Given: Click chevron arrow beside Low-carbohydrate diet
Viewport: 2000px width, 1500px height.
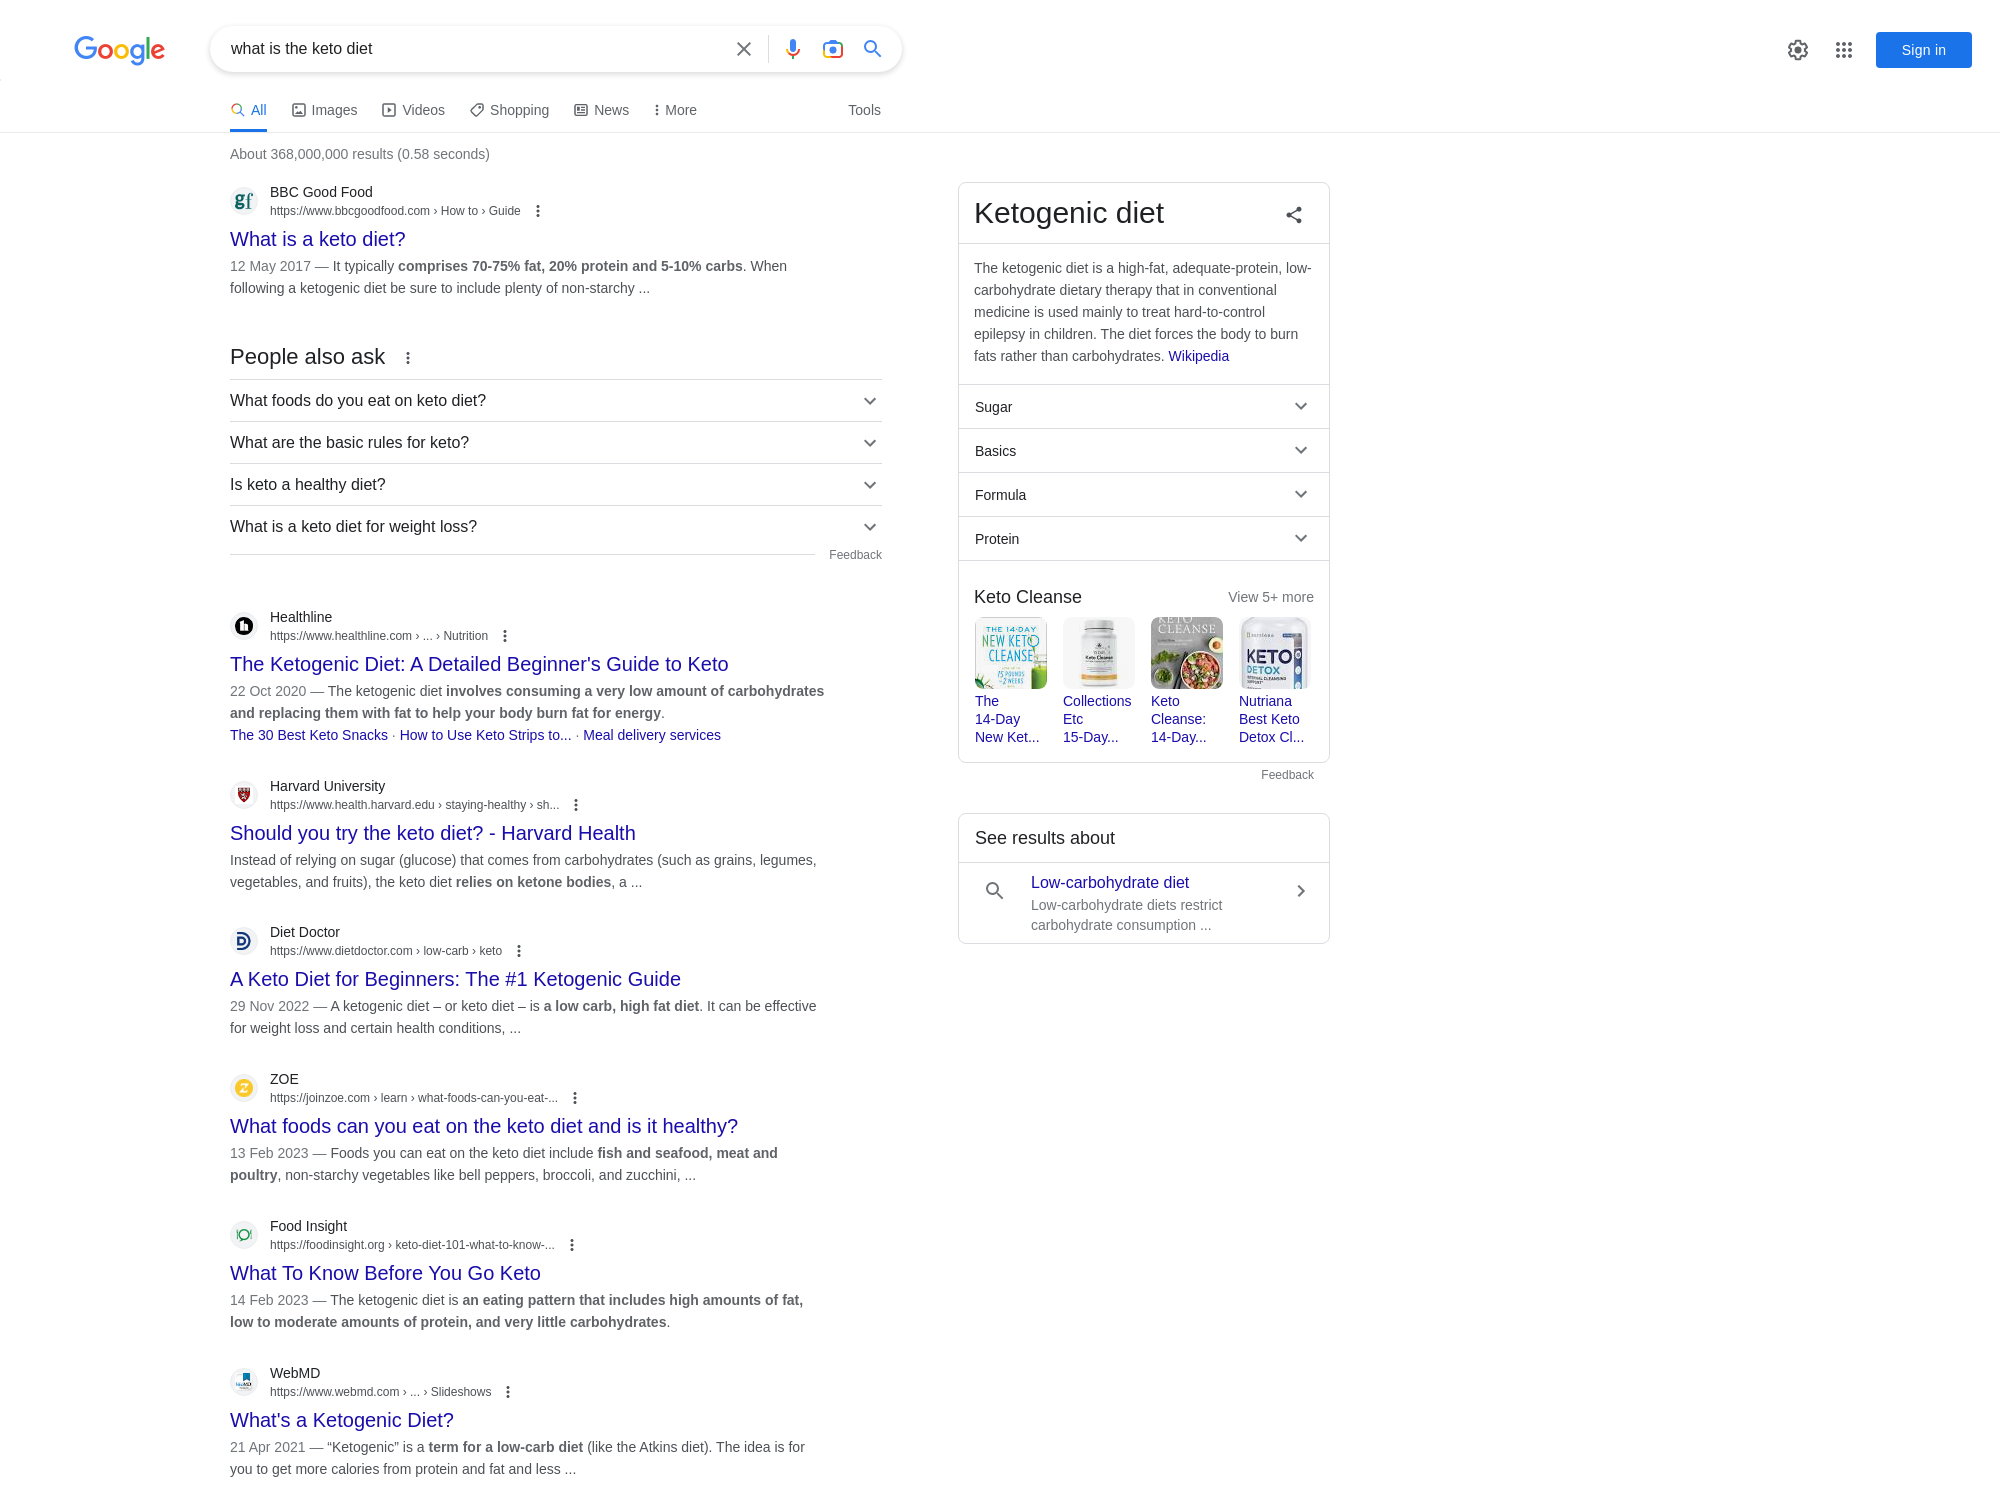Looking at the screenshot, I should click(1301, 891).
